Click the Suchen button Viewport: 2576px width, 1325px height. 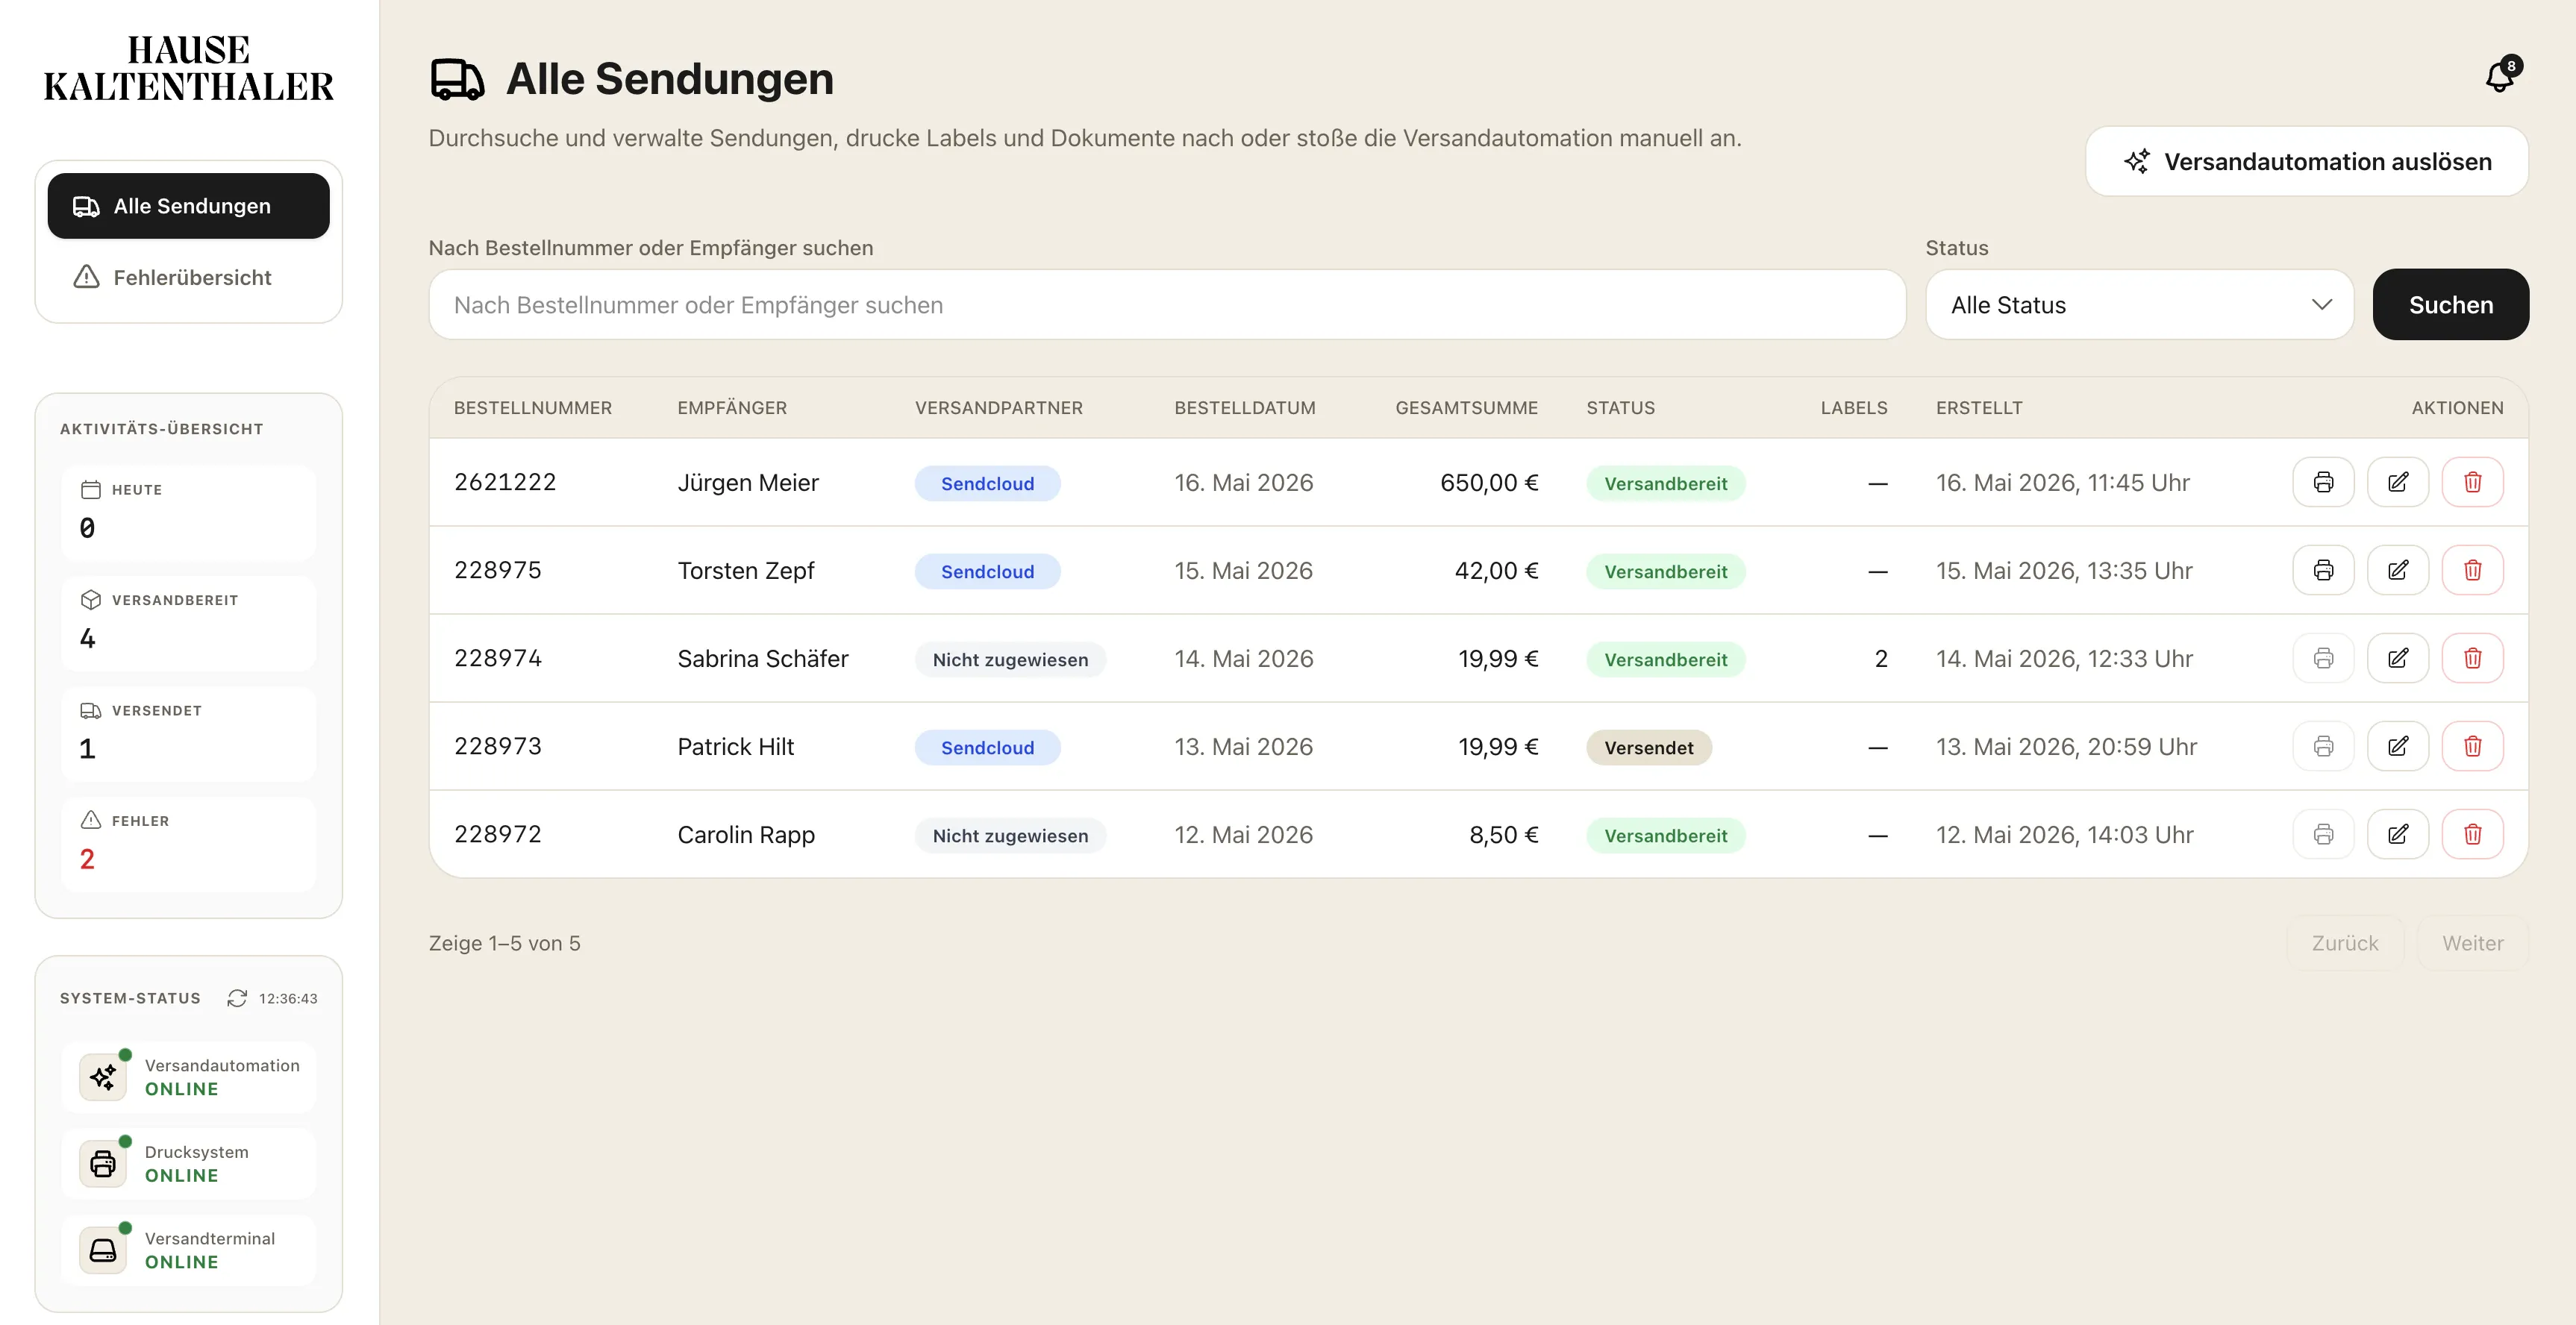pos(2451,305)
